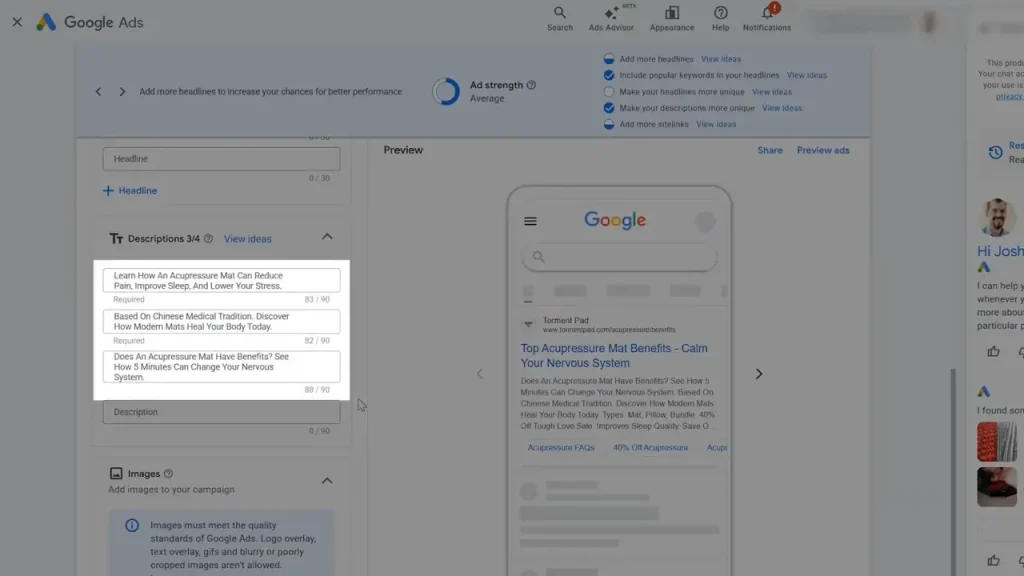Viewport: 1024px width, 576px height.
Task: Click the Descriptions help question icon
Action: 208,239
